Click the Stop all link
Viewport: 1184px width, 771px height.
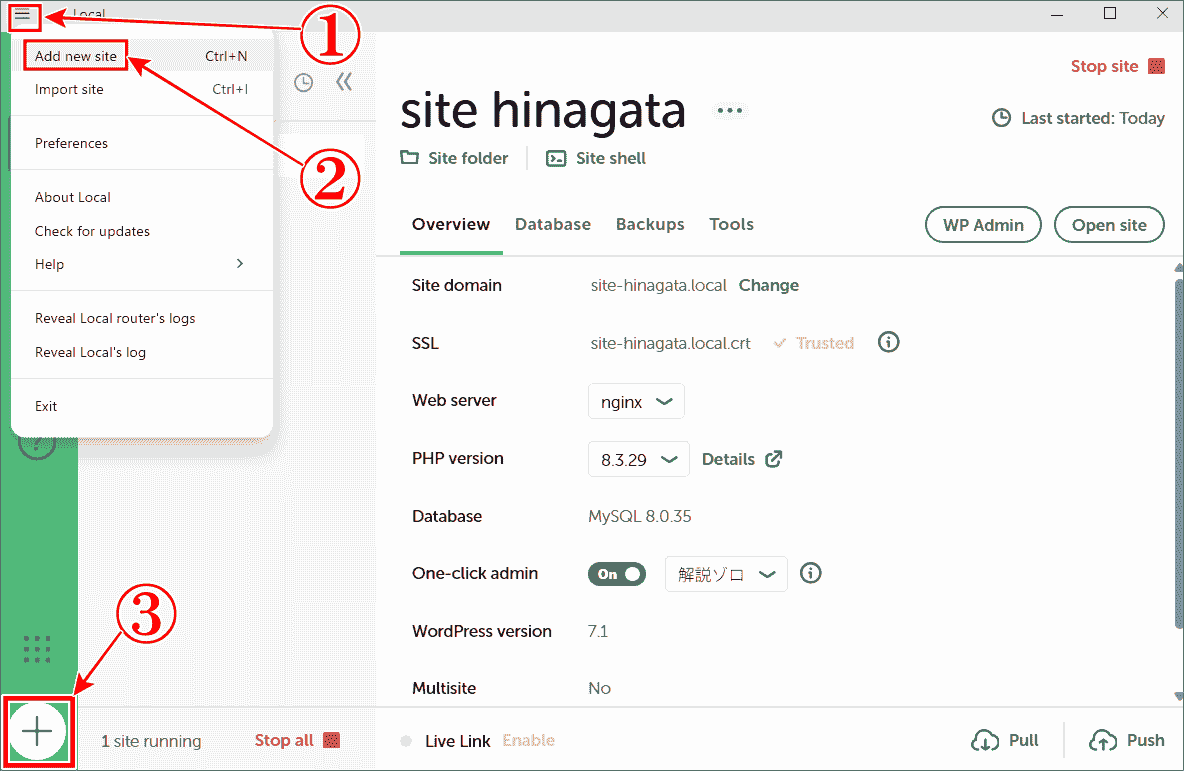click(x=284, y=740)
